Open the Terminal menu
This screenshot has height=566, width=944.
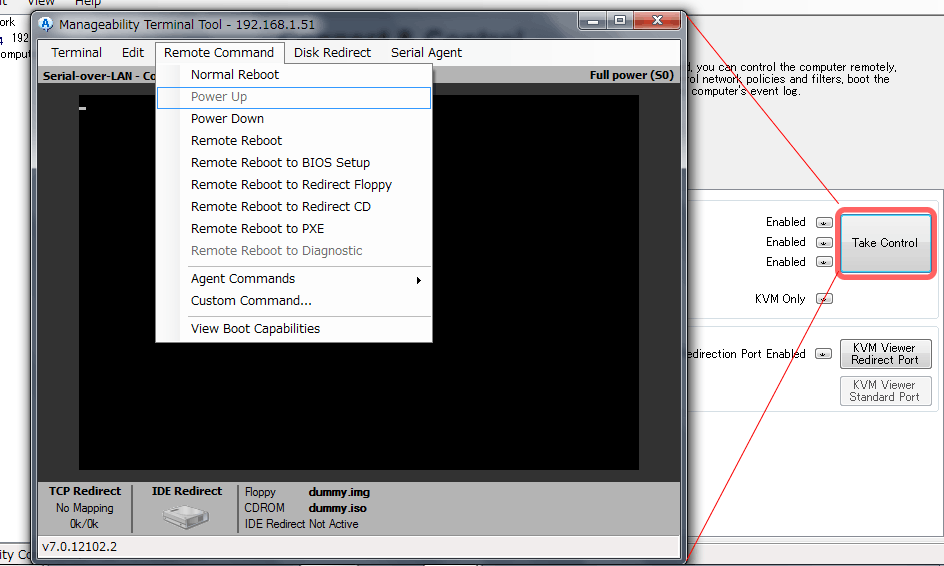(x=76, y=53)
